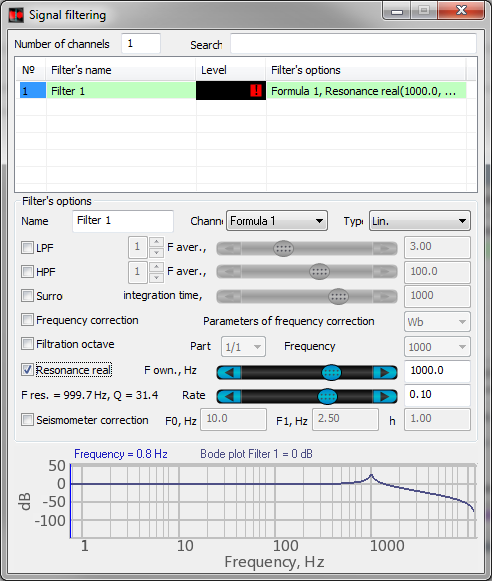Open the Type dropdown showing Lin.

click(x=420, y=221)
